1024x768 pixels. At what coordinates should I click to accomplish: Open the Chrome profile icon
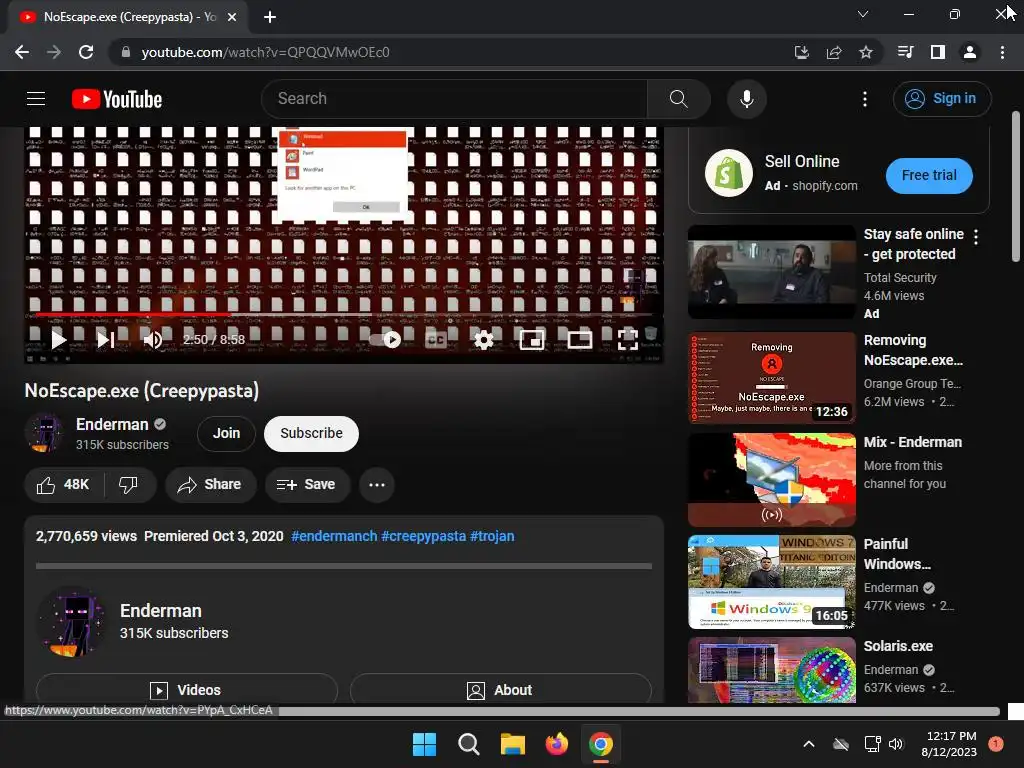point(970,52)
